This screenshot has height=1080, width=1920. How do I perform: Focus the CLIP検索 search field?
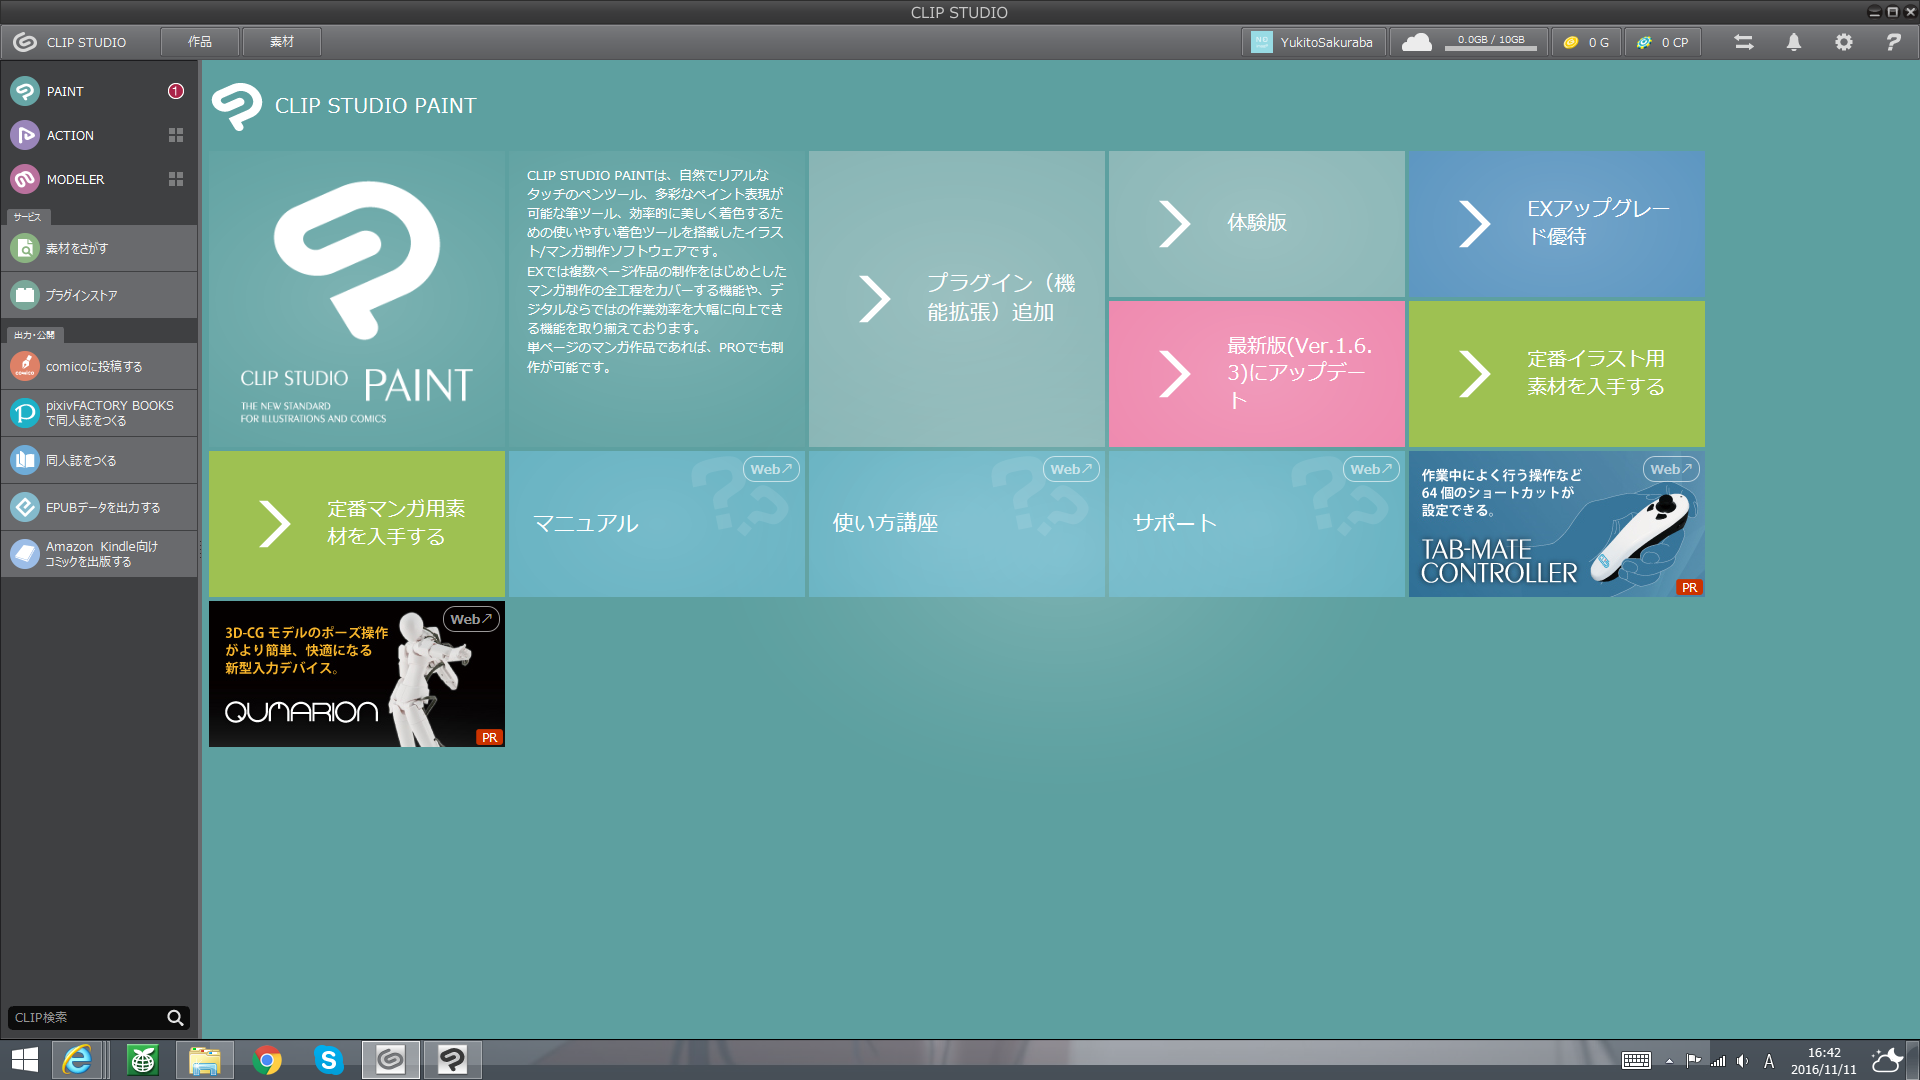[86, 1018]
